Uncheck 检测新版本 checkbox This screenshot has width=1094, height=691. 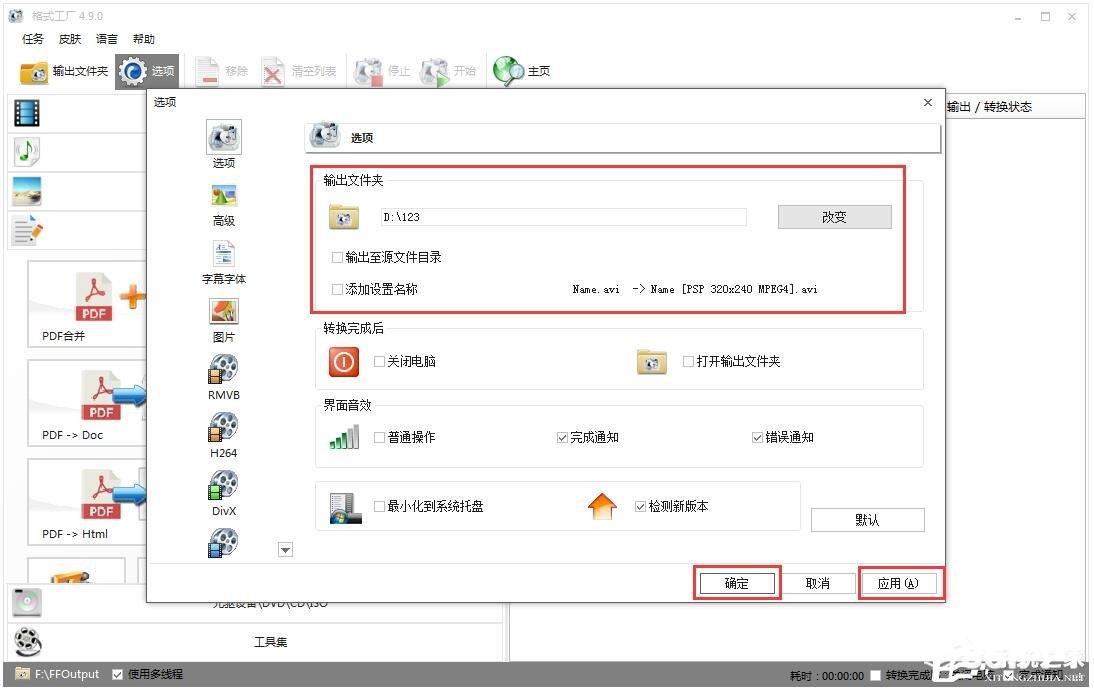click(x=640, y=507)
